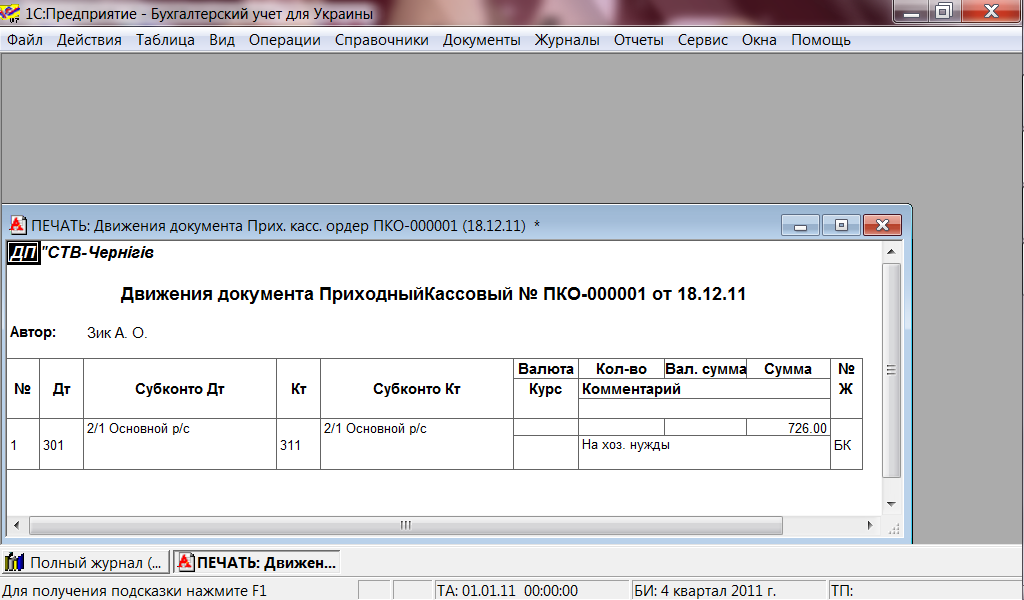The height and width of the screenshot is (600, 1024).
Task: Open the Сервис menu
Action: pos(703,40)
